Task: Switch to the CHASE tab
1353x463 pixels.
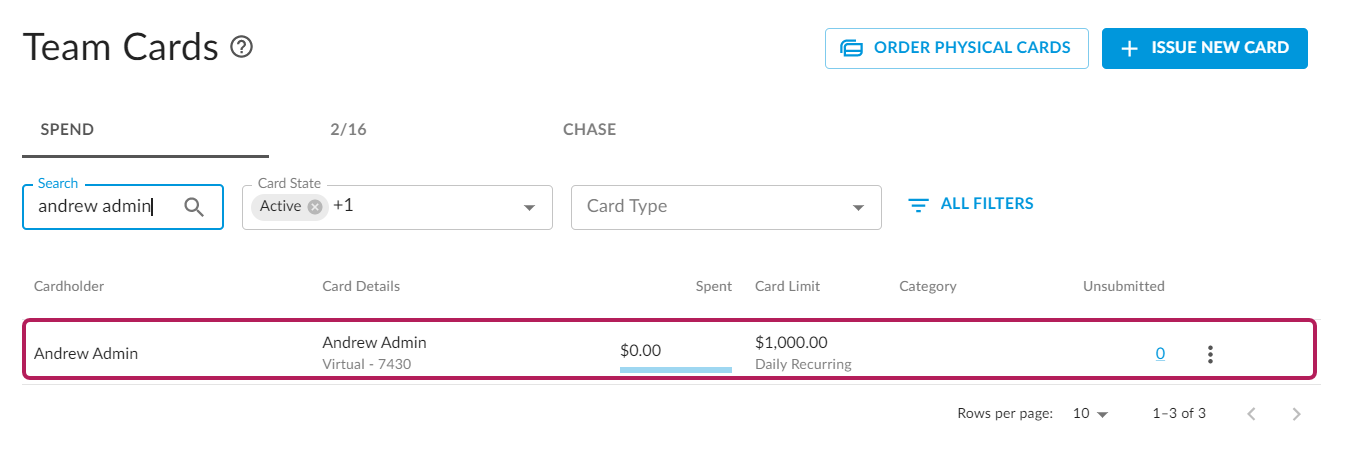Action: click(x=589, y=130)
